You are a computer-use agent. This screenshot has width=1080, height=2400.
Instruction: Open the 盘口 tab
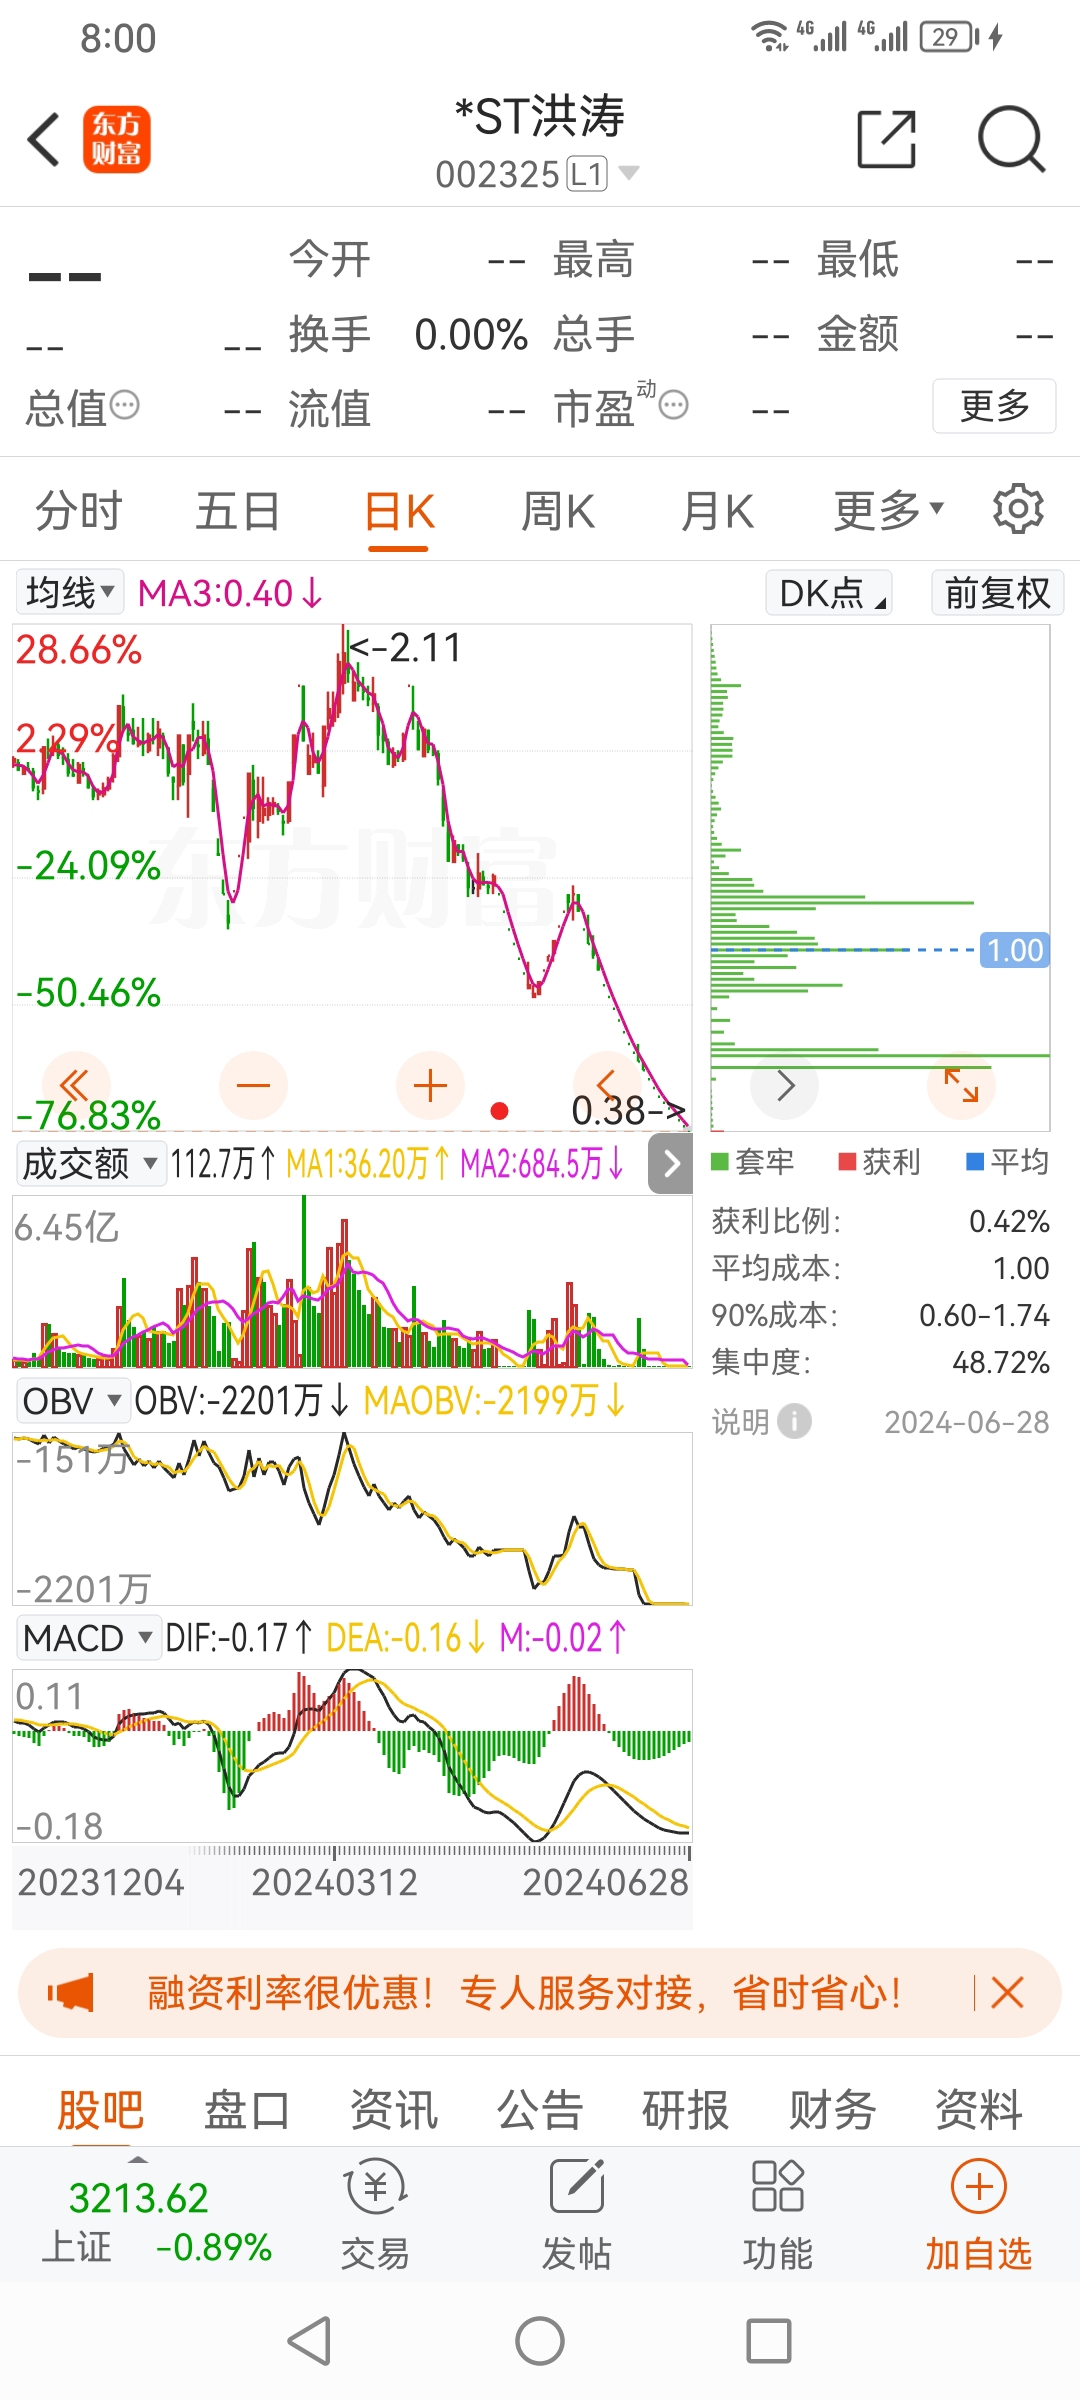pyautogui.click(x=247, y=2110)
